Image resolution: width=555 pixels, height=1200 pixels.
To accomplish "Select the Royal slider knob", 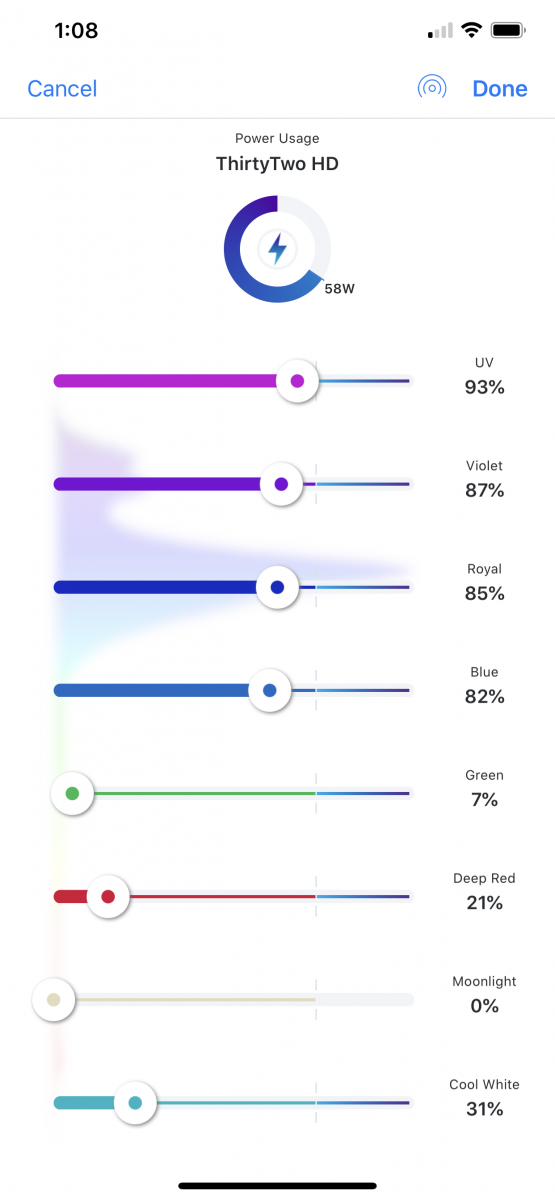I will [277, 587].
